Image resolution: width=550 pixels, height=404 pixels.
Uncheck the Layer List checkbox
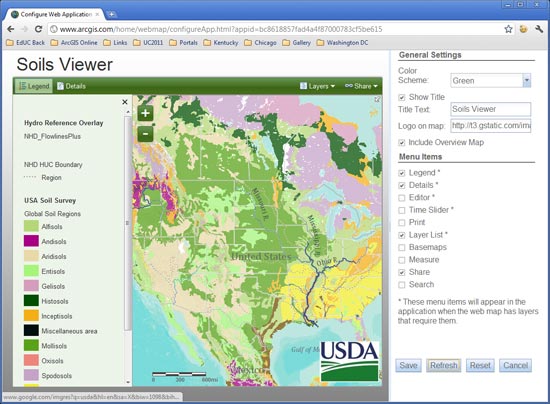tap(402, 235)
